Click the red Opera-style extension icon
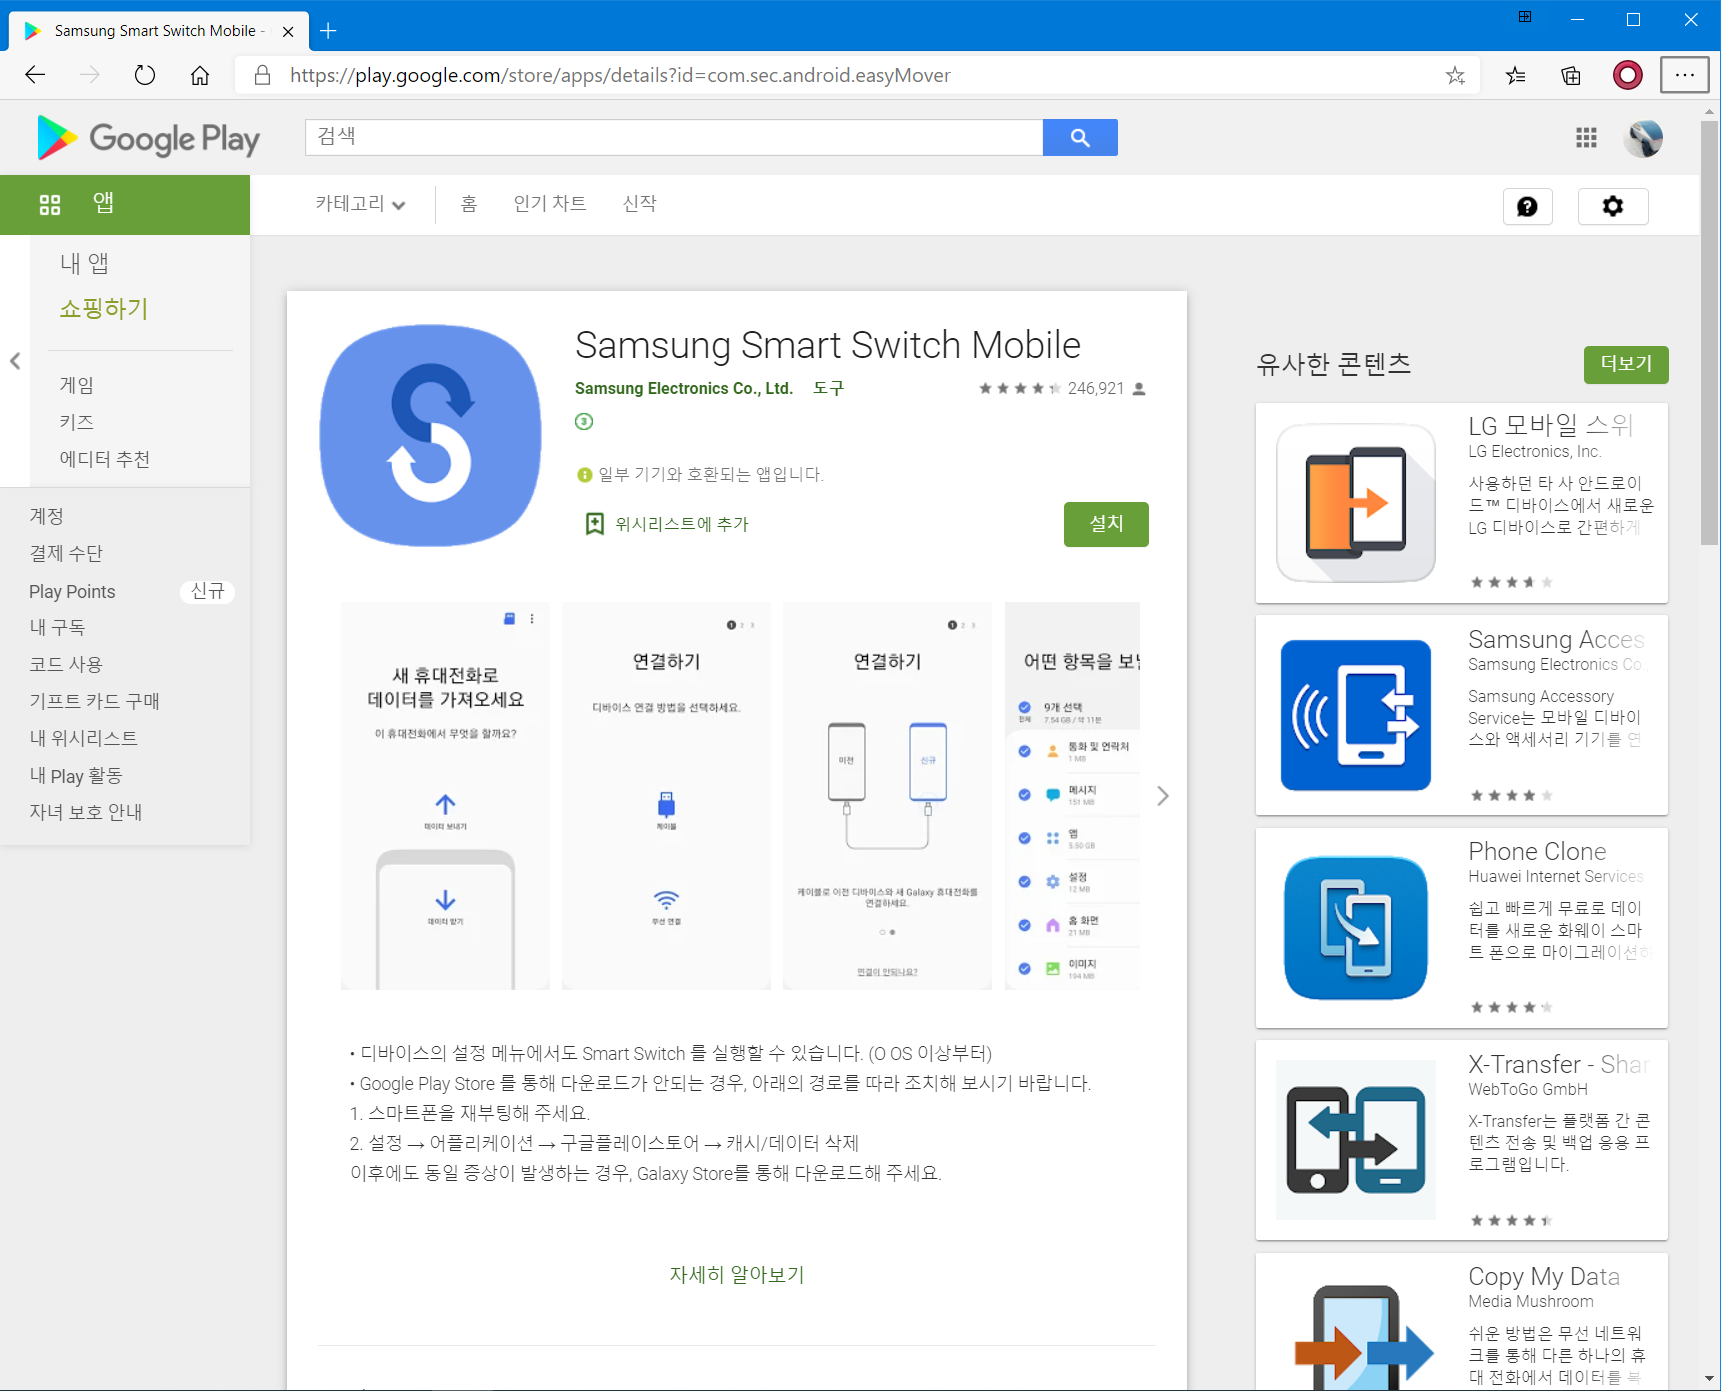The height and width of the screenshot is (1391, 1721). (x=1628, y=75)
